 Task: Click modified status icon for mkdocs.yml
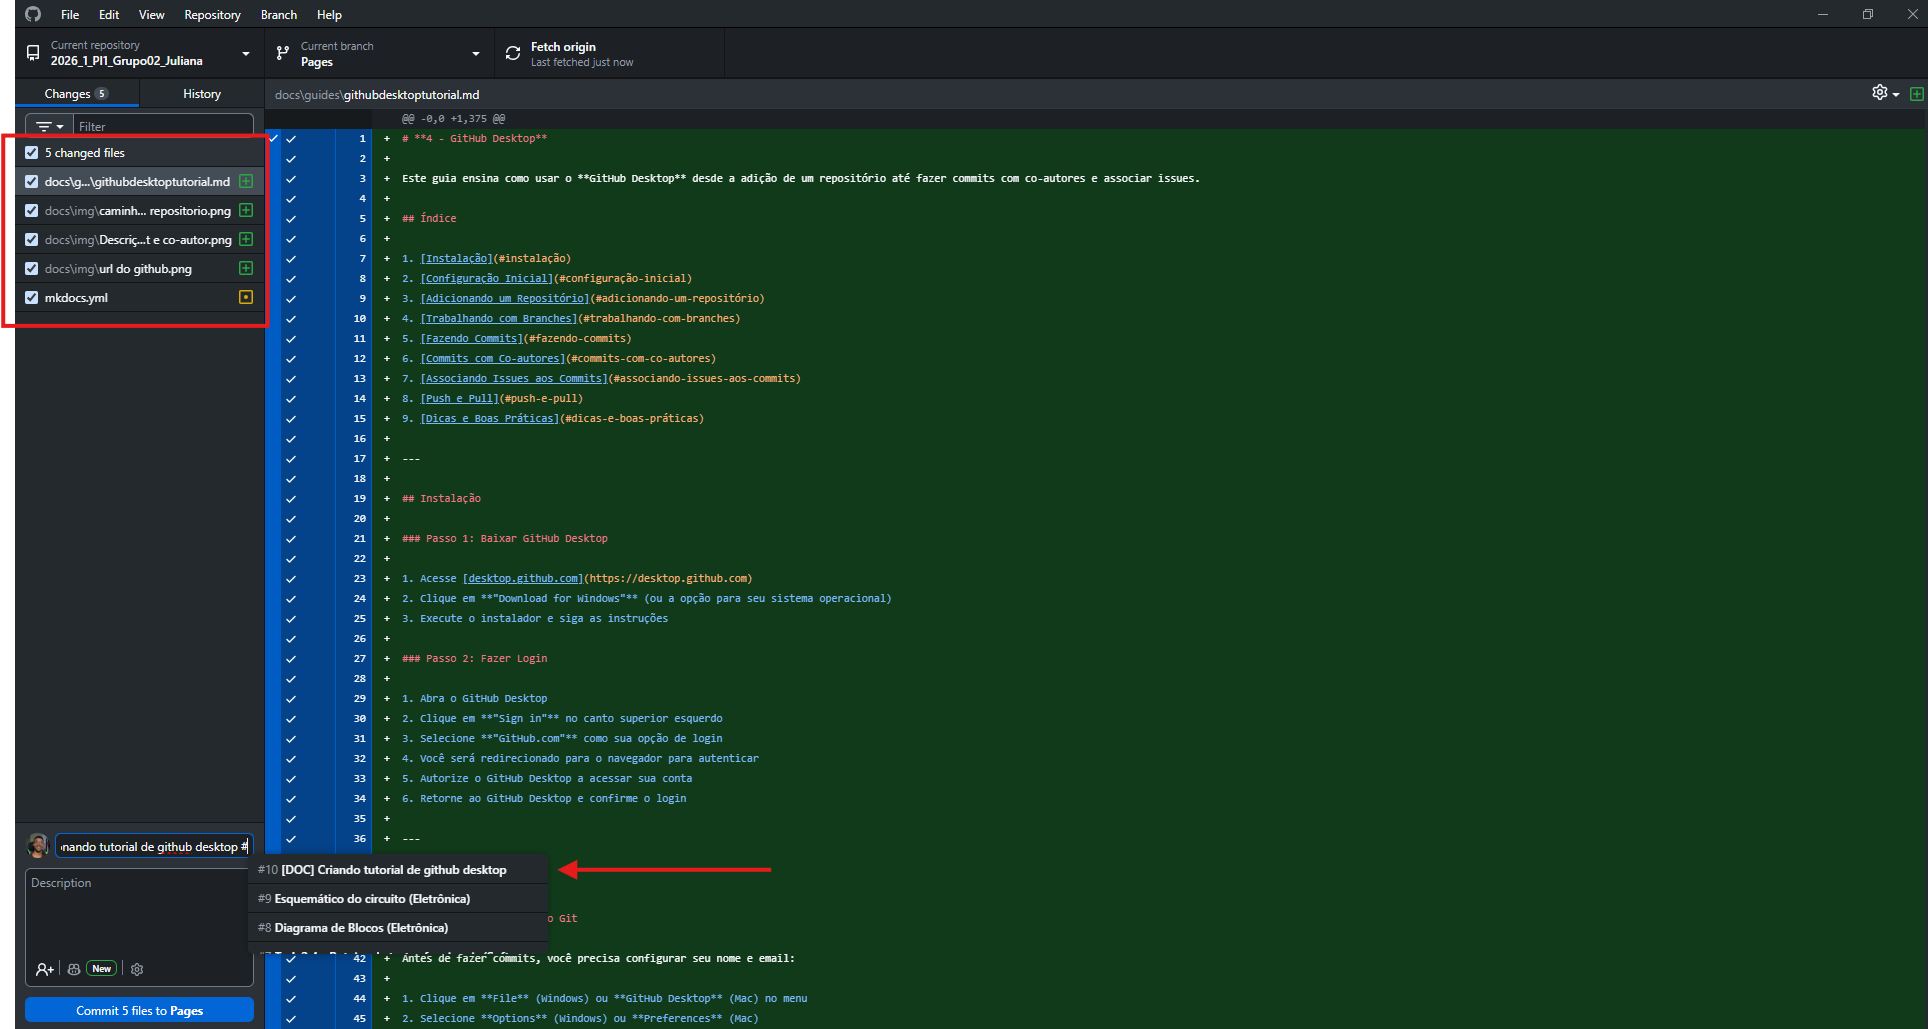pos(246,297)
